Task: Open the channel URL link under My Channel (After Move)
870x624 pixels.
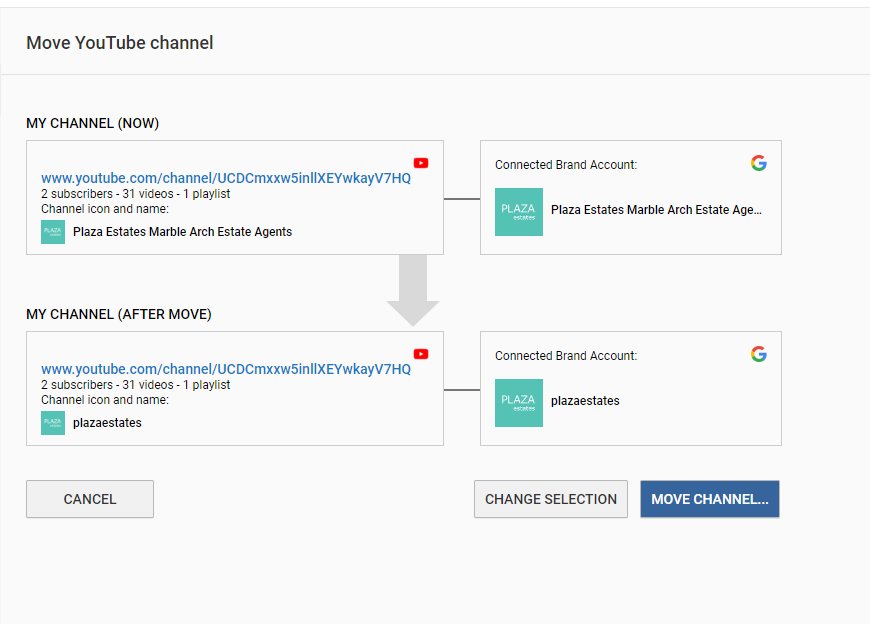Action: pyautogui.click(x=226, y=369)
